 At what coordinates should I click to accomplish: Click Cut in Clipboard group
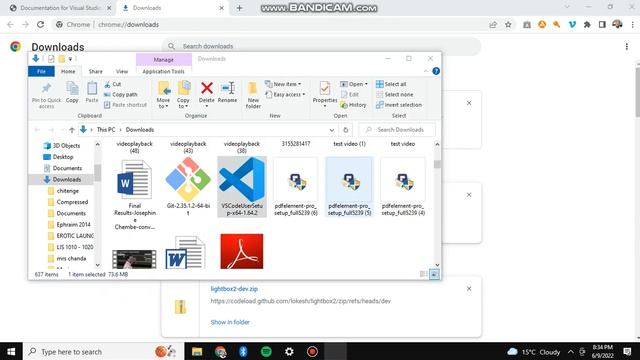click(x=113, y=84)
